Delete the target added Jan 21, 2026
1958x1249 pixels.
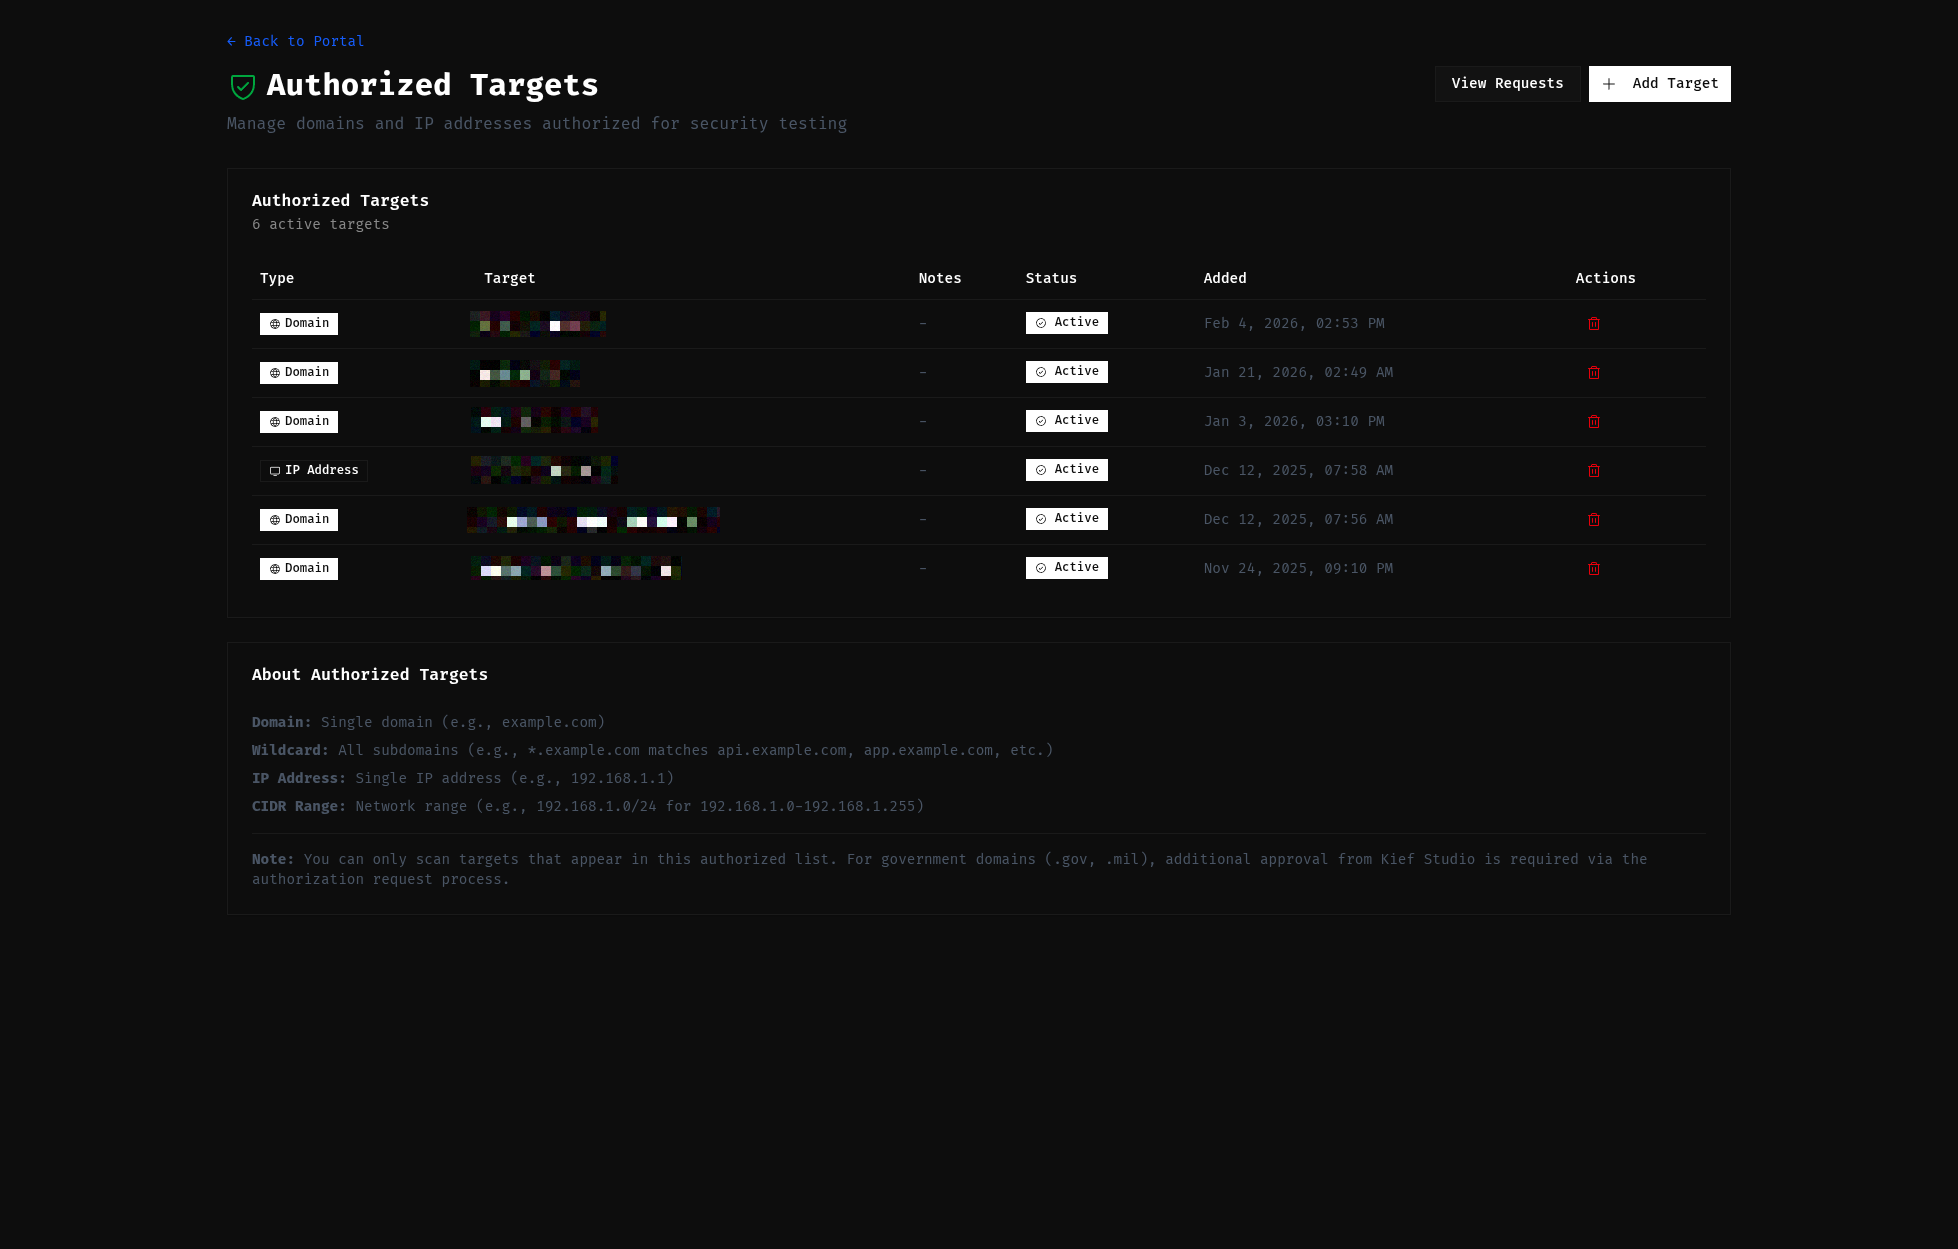click(1594, 373)
